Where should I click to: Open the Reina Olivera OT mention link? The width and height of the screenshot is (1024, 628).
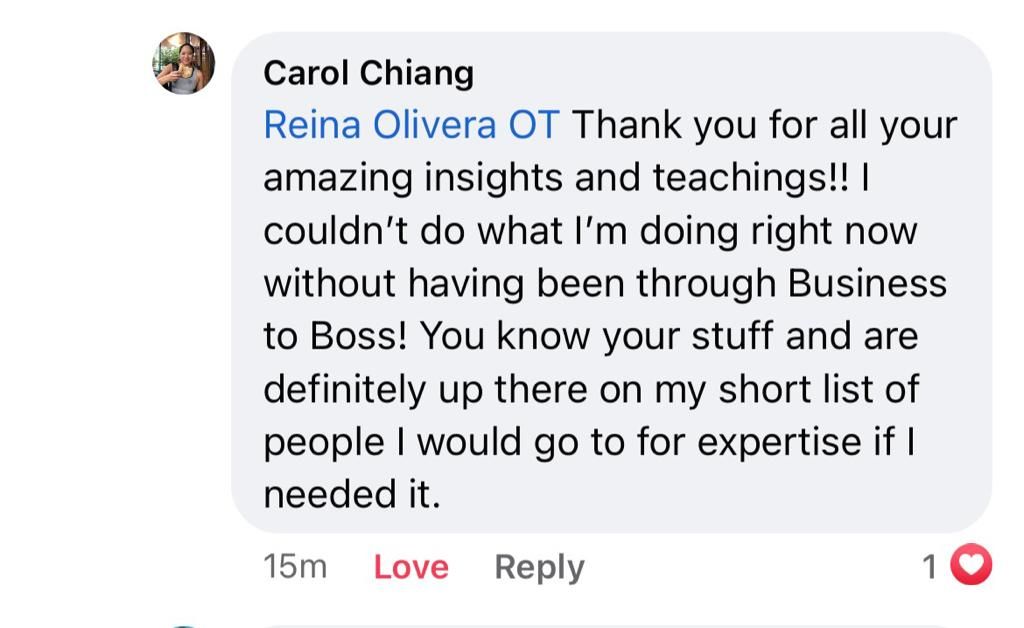[411, 125]
